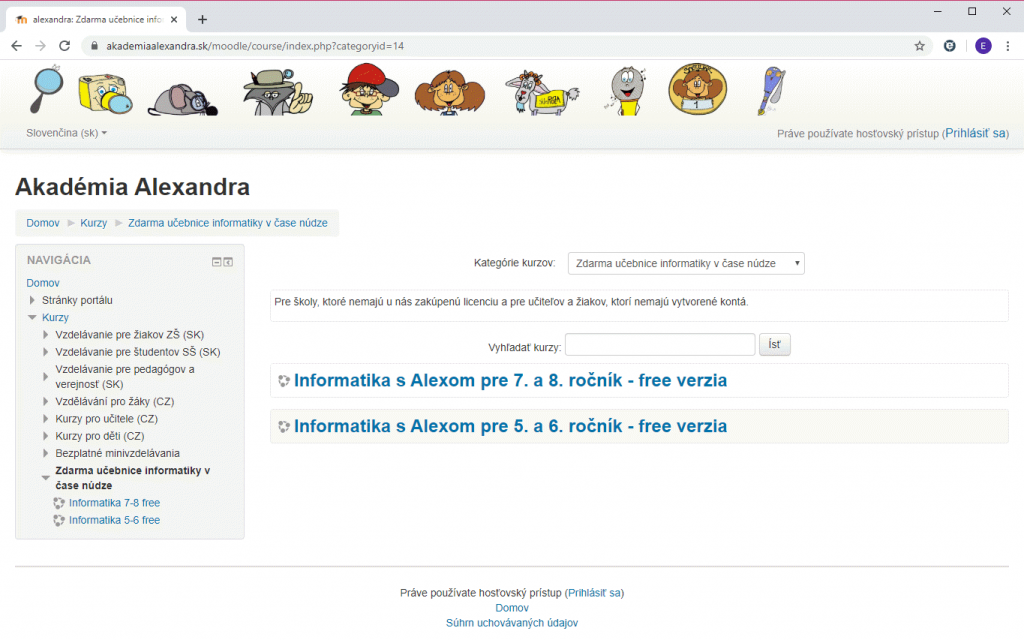Open the Slovenčina (sk) language menu
Screen dimensions: 1024x640
66,133
